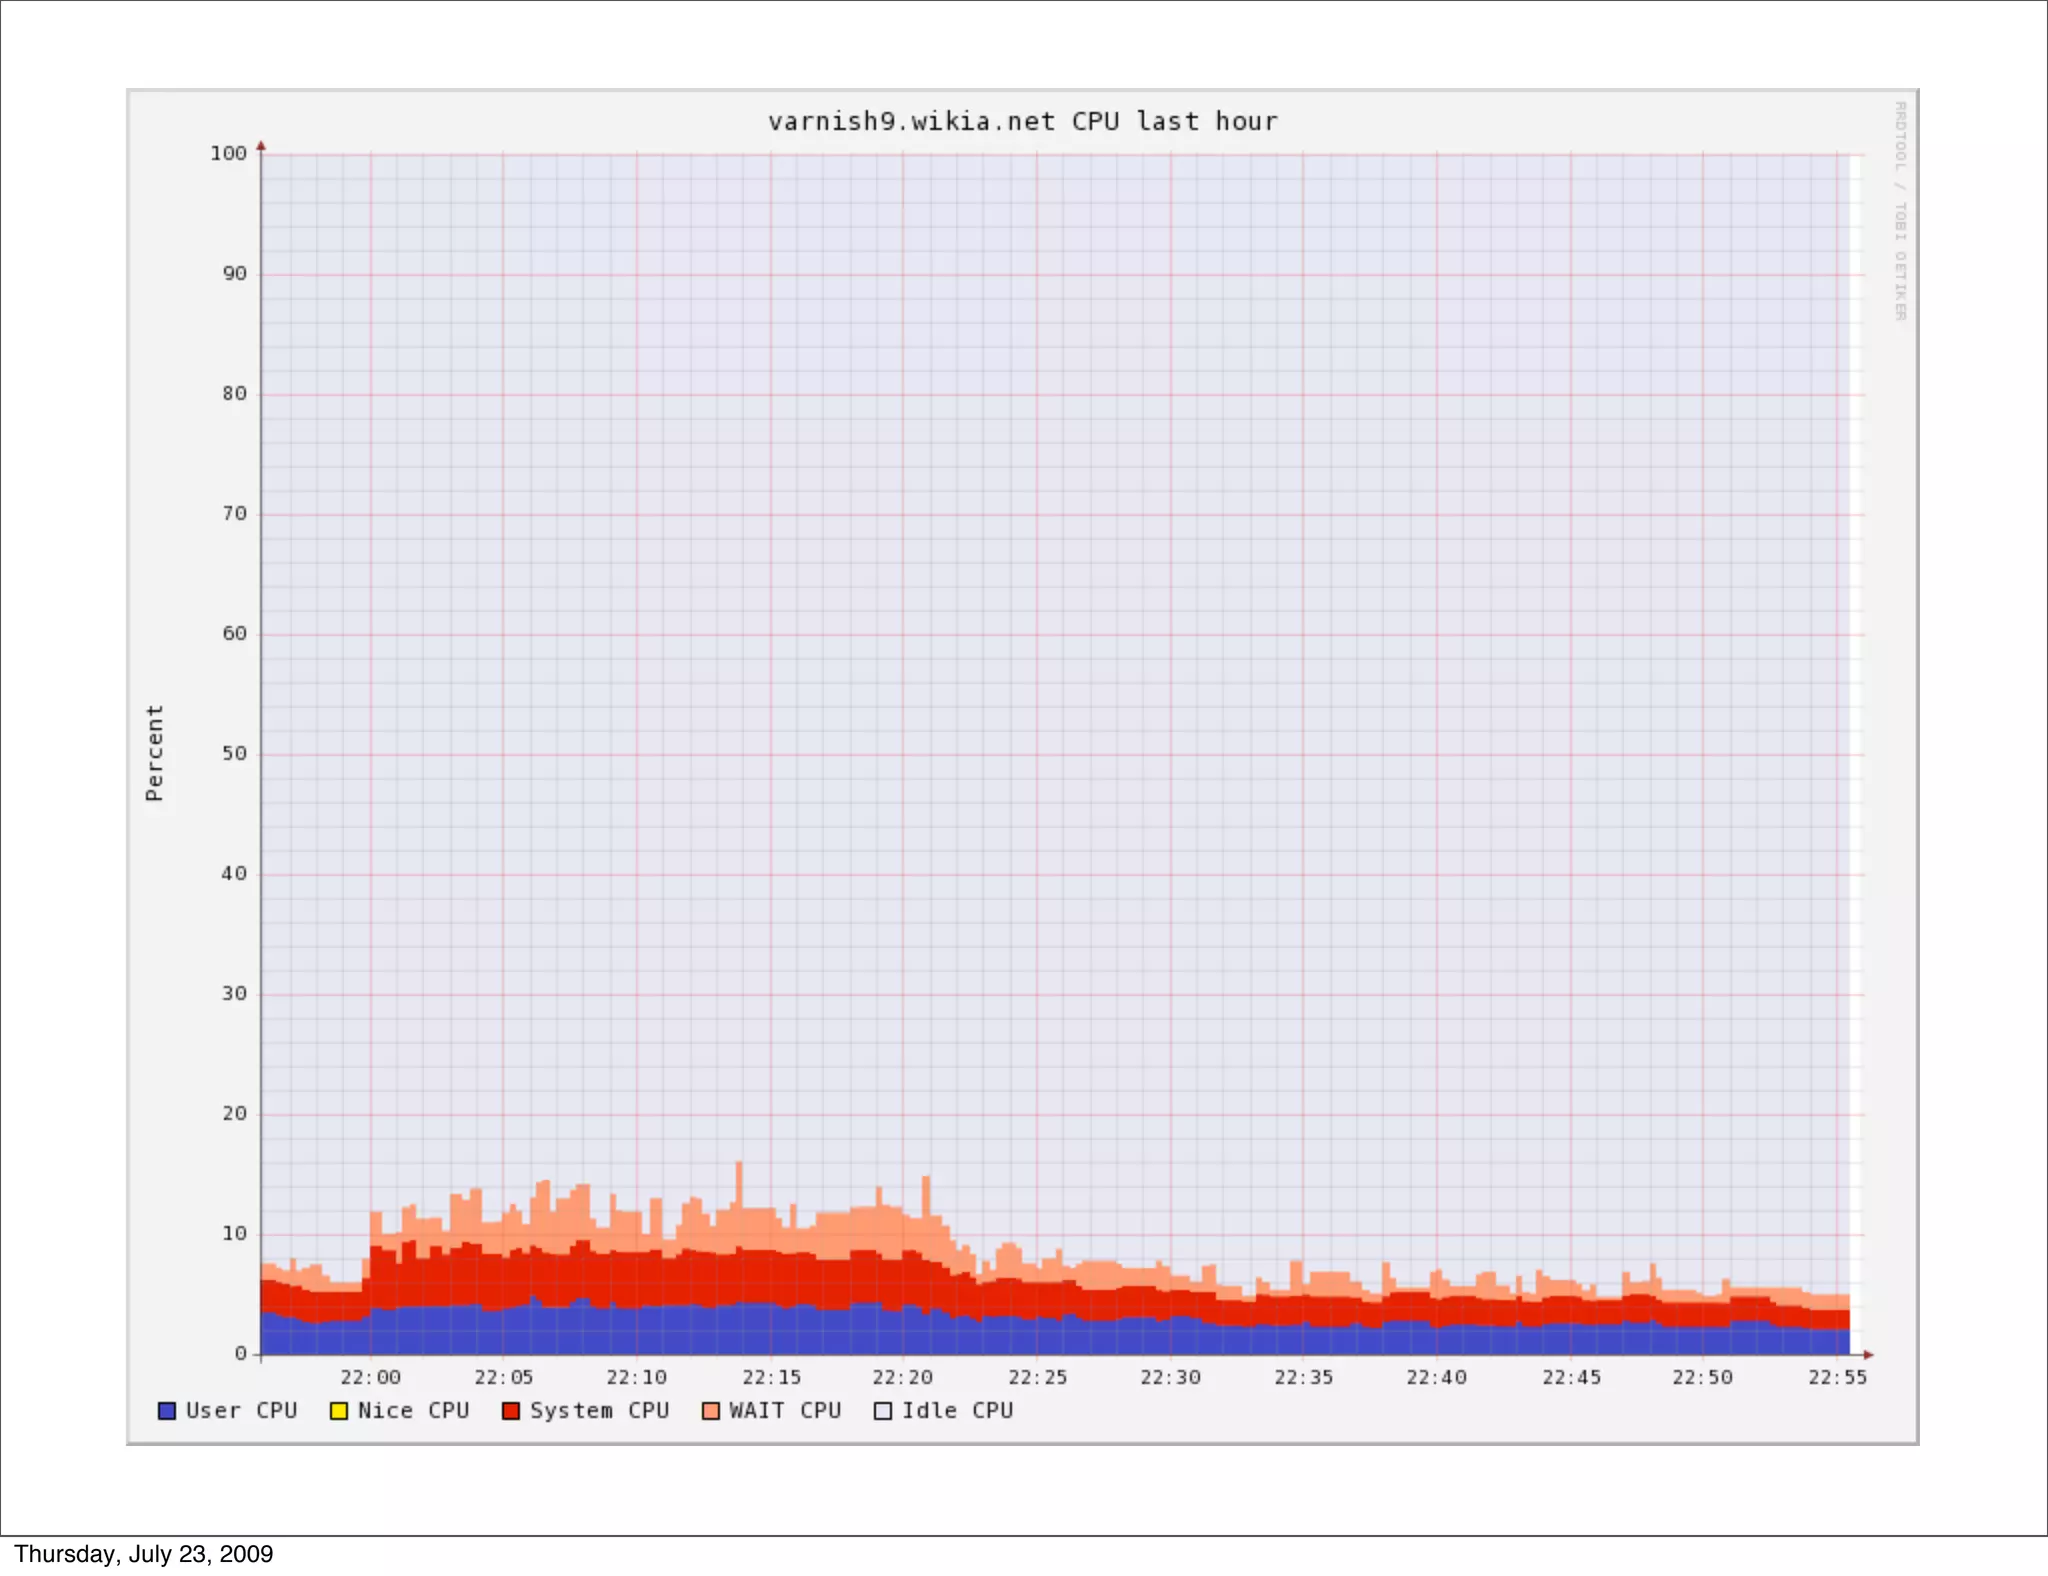Click the 100 value on y-axis
This screenshot has width=2048, height=1576.
pos(228,154)
